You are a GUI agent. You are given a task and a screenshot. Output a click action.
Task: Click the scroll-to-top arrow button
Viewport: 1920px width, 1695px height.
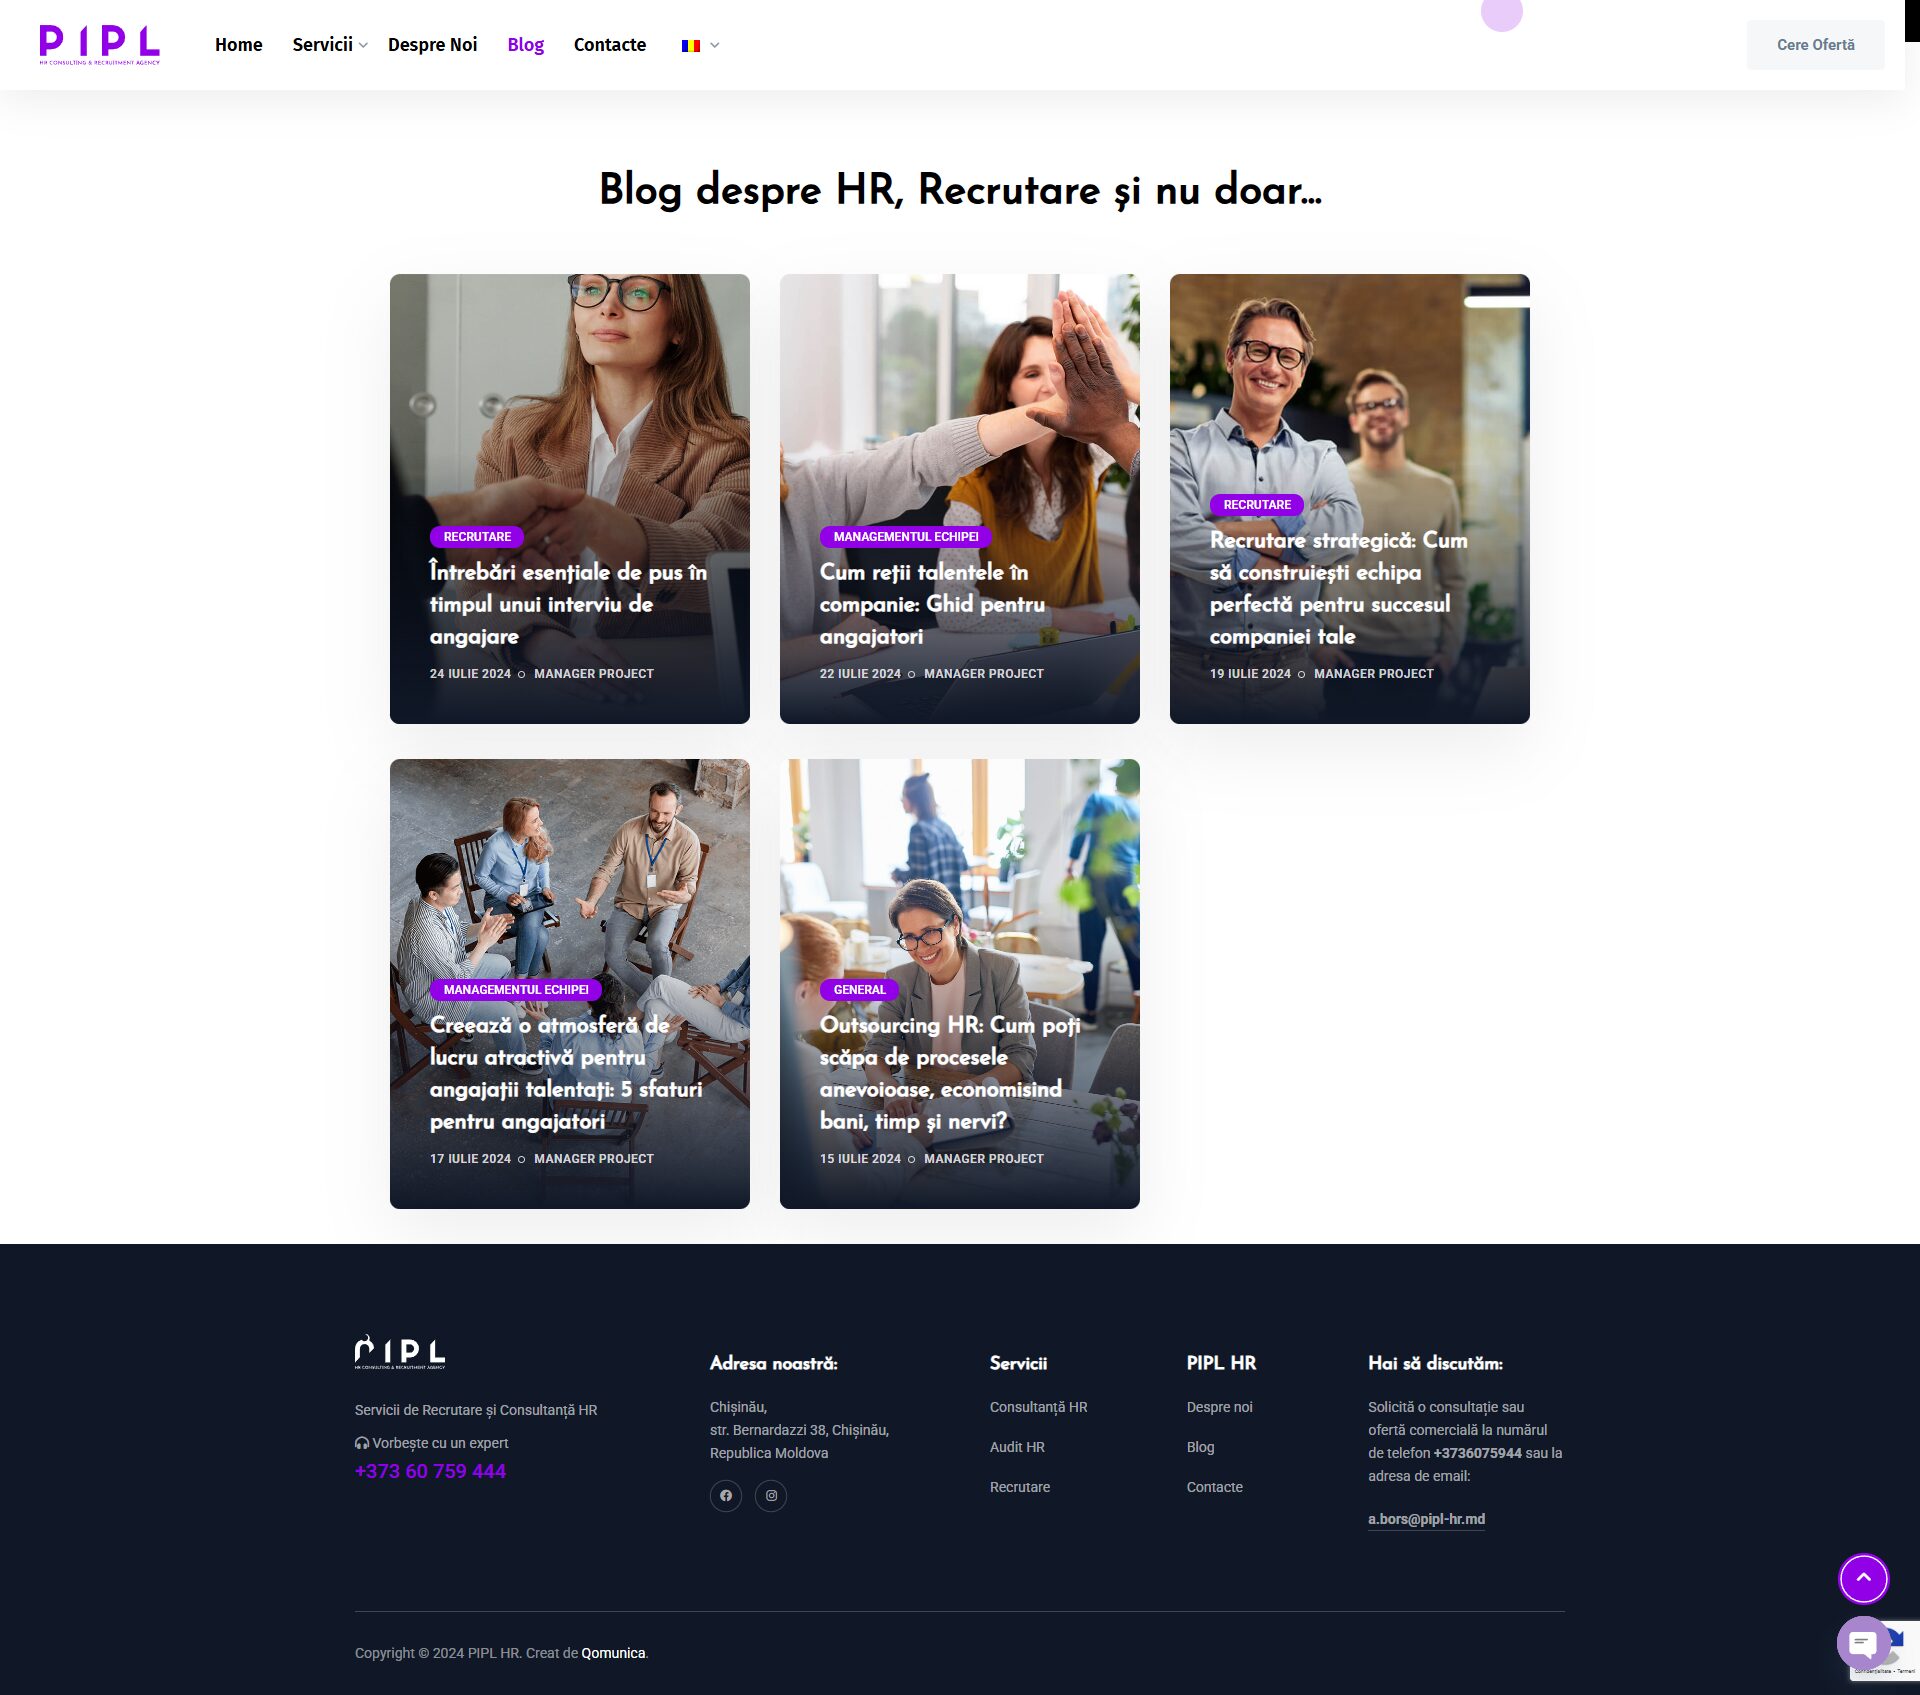pyautogui.click(x=1863, y=1578)
